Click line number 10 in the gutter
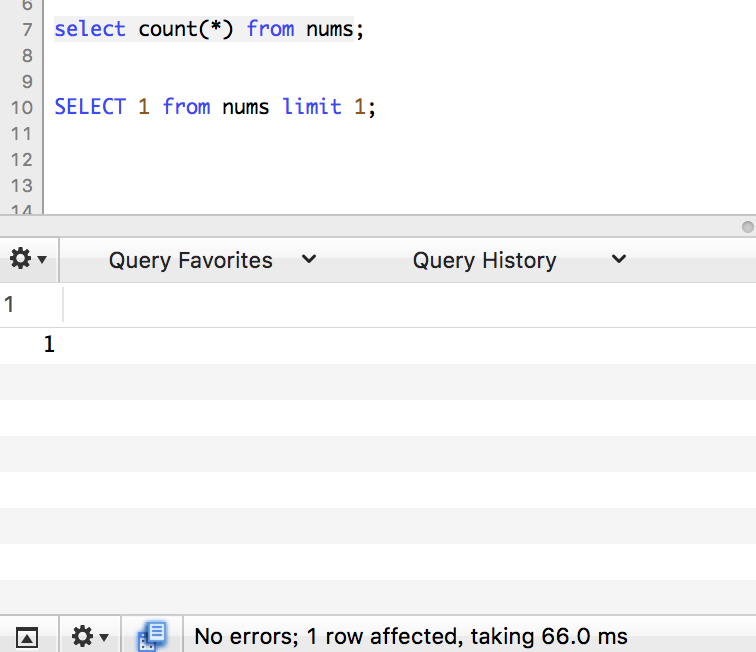The image size is (756, 652). click(x=22, y=107)
